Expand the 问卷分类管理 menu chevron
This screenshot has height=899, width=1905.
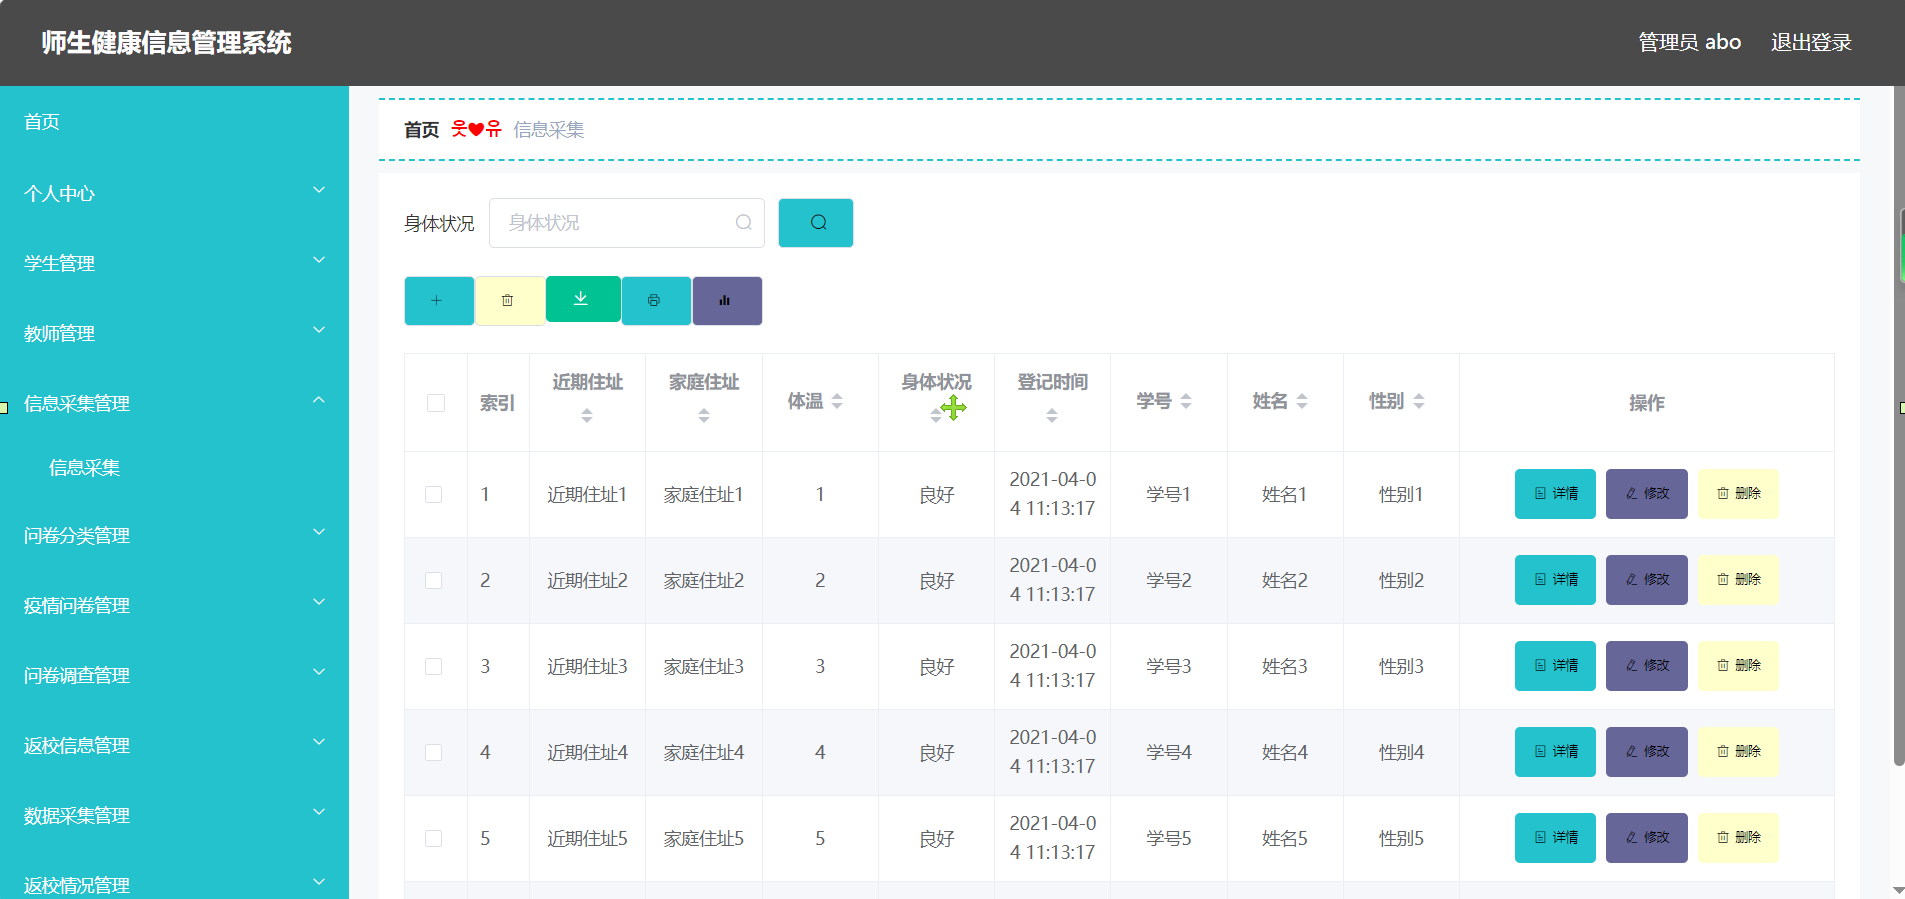[319, 532]
